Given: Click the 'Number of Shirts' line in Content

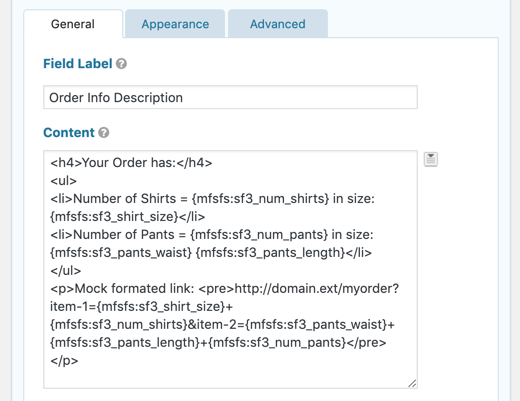Looking at the screenshot, I should coord(213,199).
